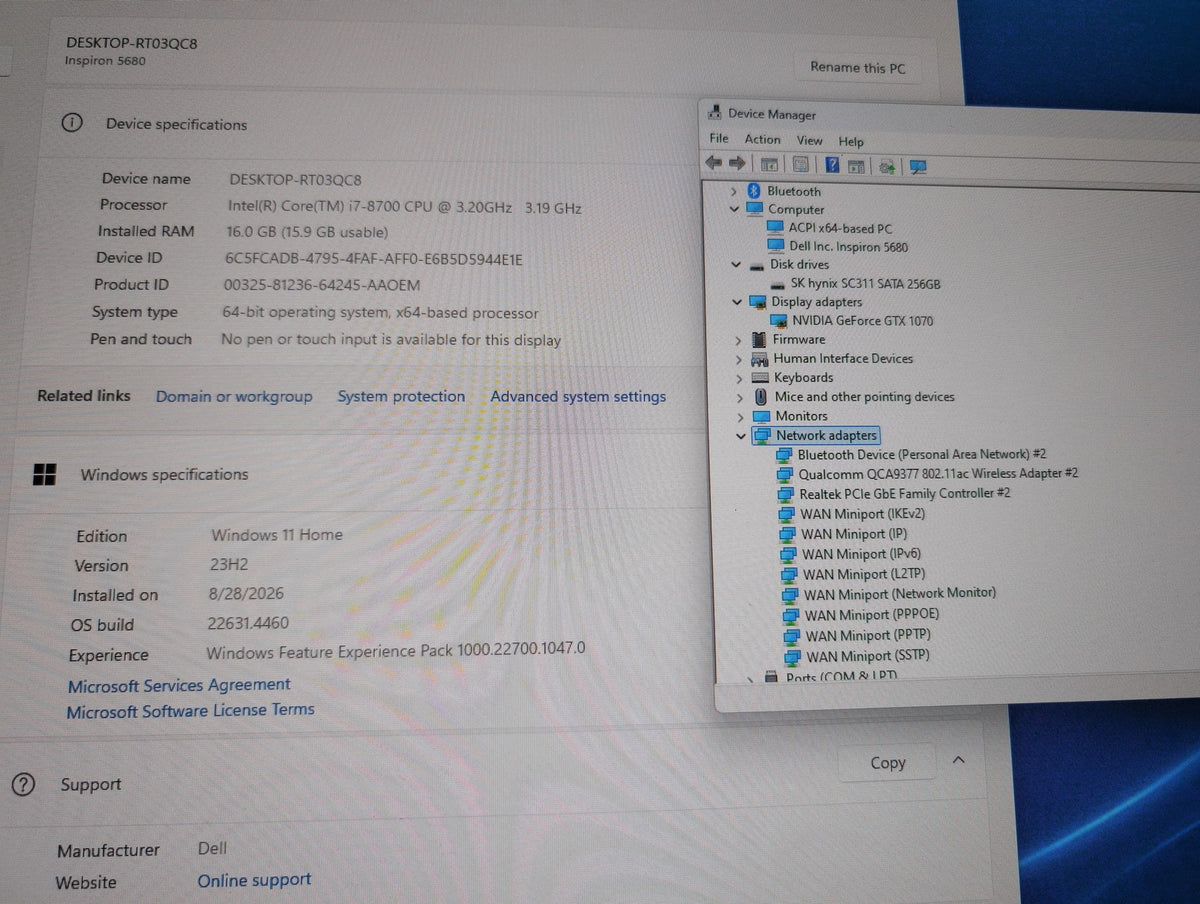The image size is (1200, 904).
Task: Click the Network adapters category icon
Action: [763, 435]
